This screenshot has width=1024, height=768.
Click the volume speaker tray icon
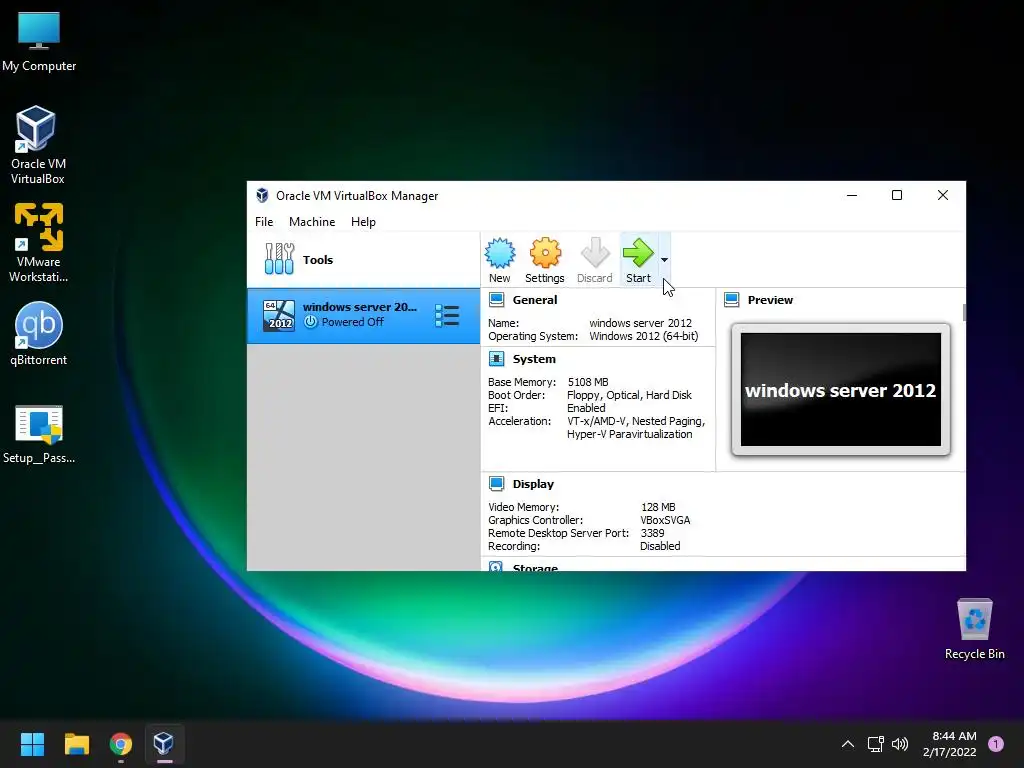coord(900,744)
